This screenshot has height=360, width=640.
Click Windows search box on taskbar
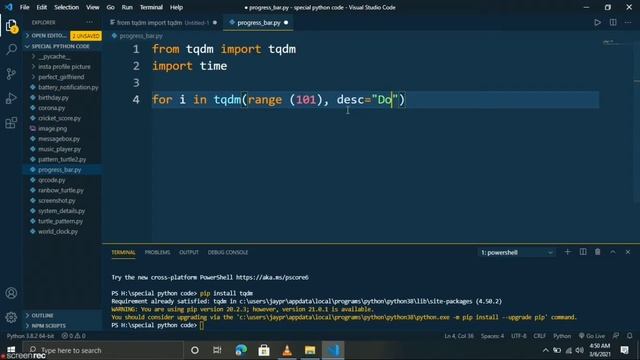point(103,350)
